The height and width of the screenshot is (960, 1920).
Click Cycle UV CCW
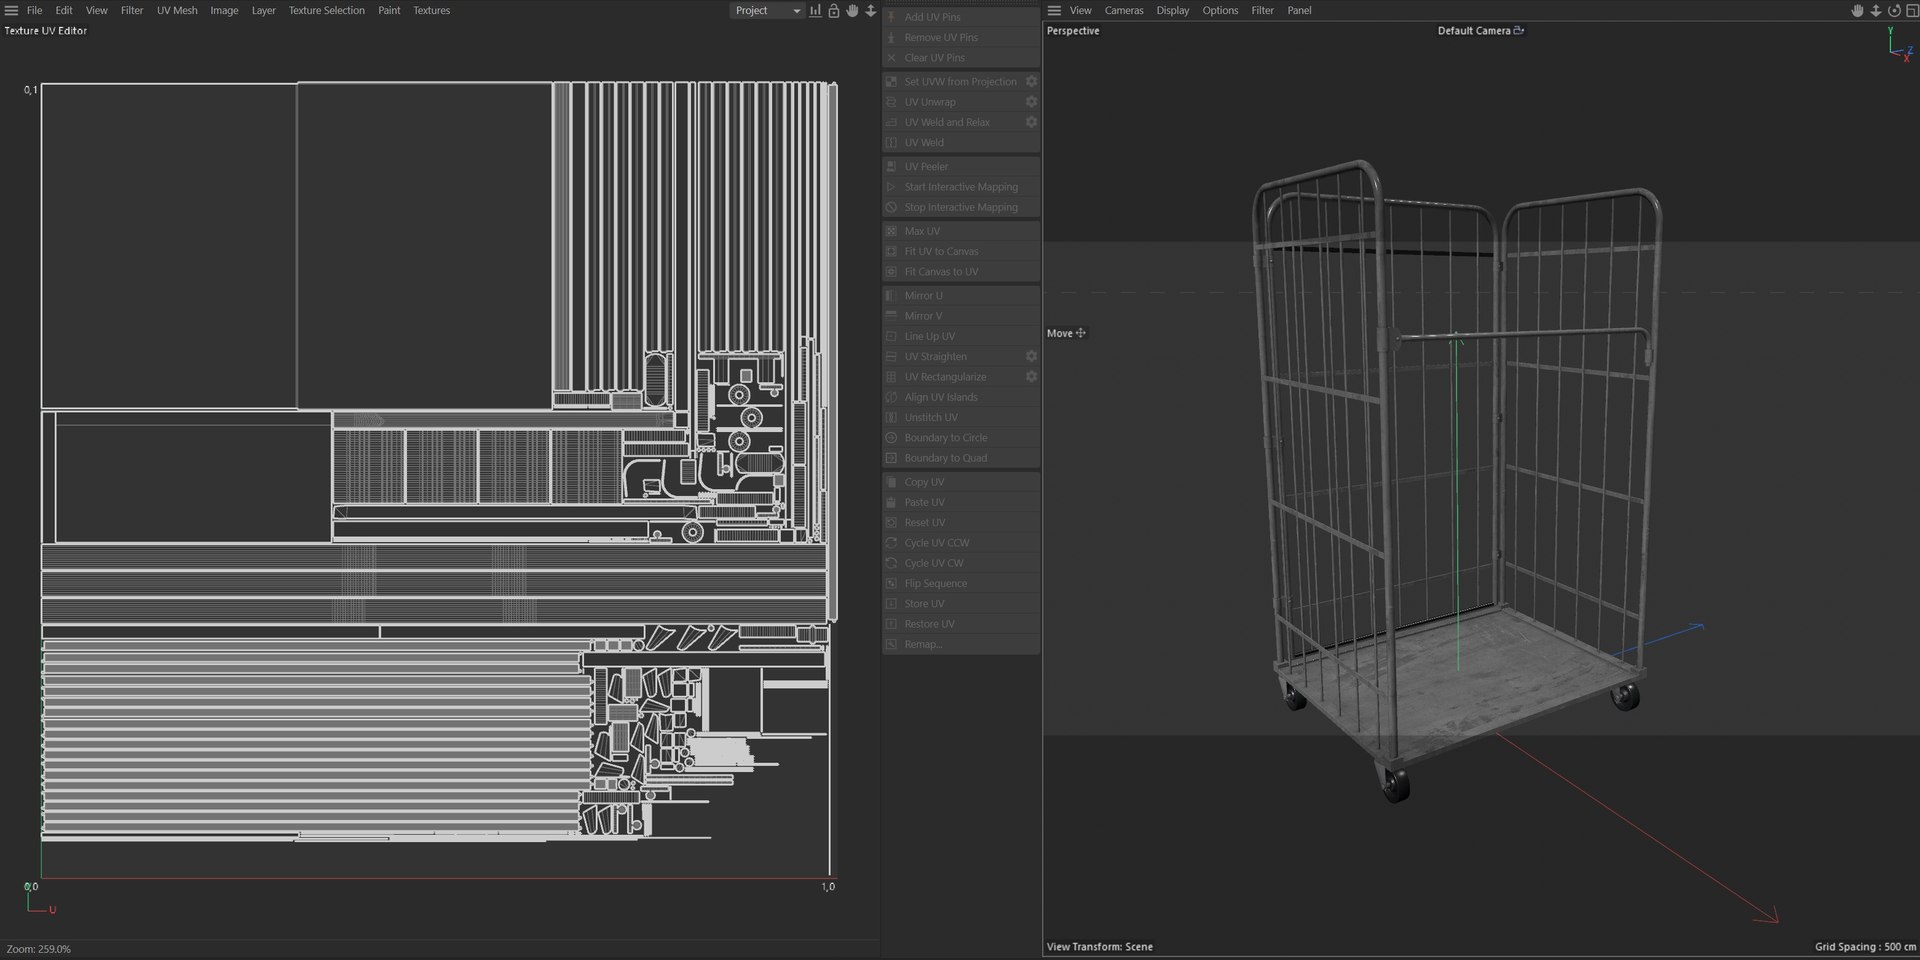tap(961, 543)
